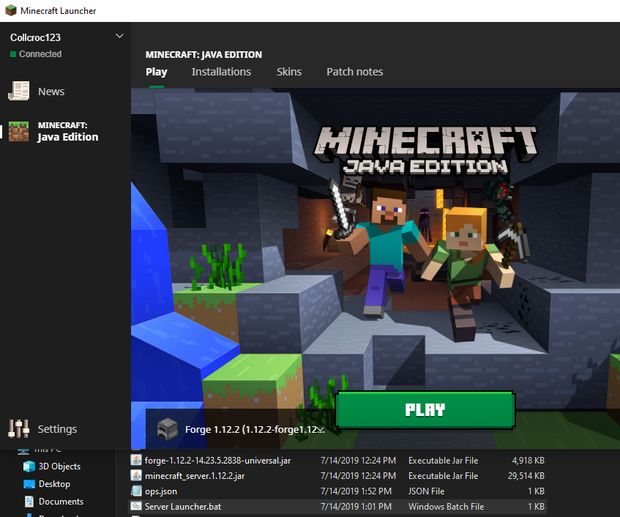Click the JSON File type cell

426,491
